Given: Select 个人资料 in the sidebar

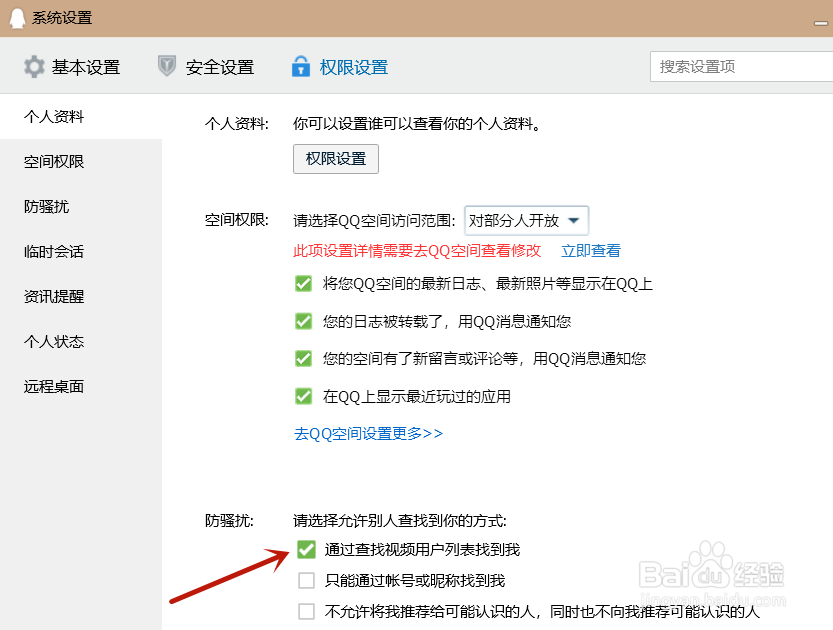Looking at the screenshot, I should (x=81, y=116).
